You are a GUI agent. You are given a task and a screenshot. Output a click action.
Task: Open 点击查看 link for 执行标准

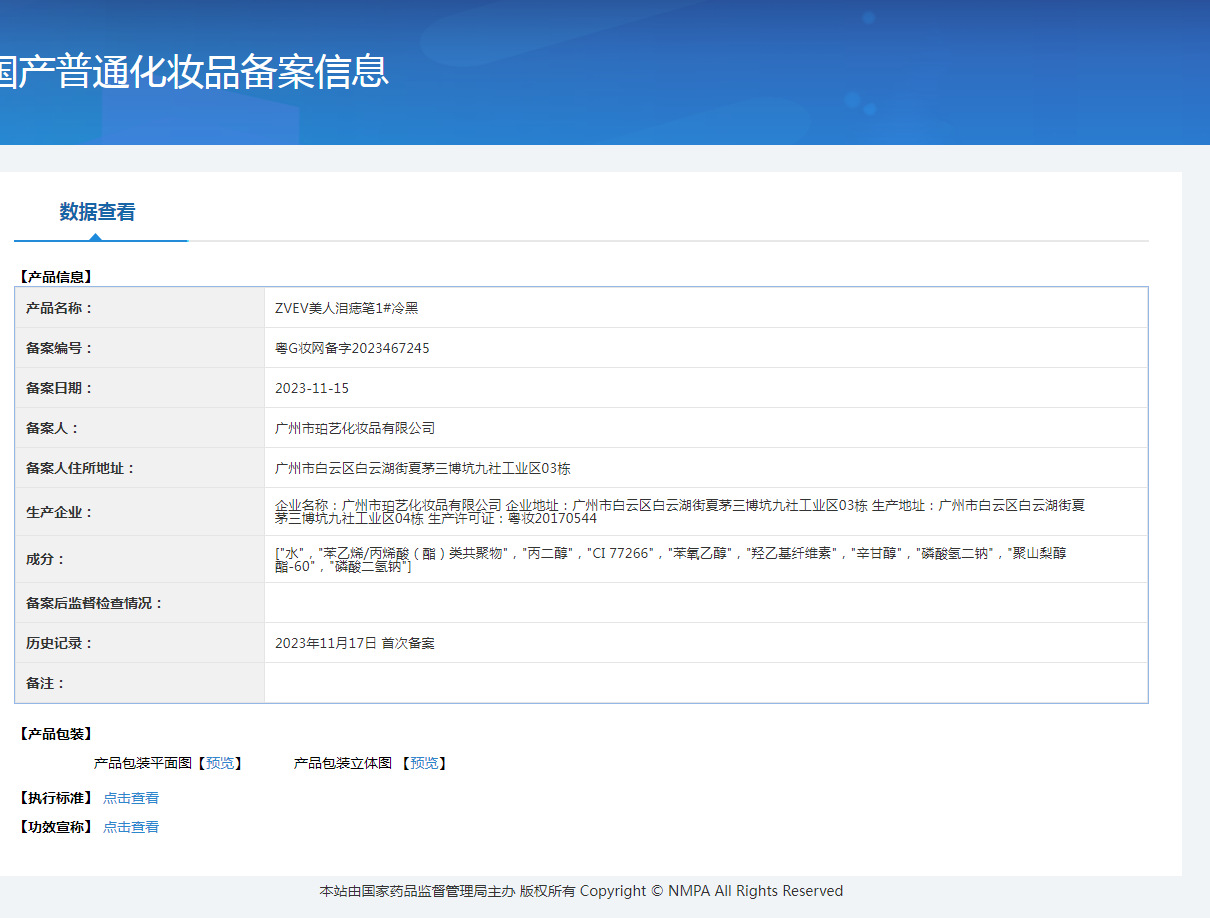coord(131,798)
